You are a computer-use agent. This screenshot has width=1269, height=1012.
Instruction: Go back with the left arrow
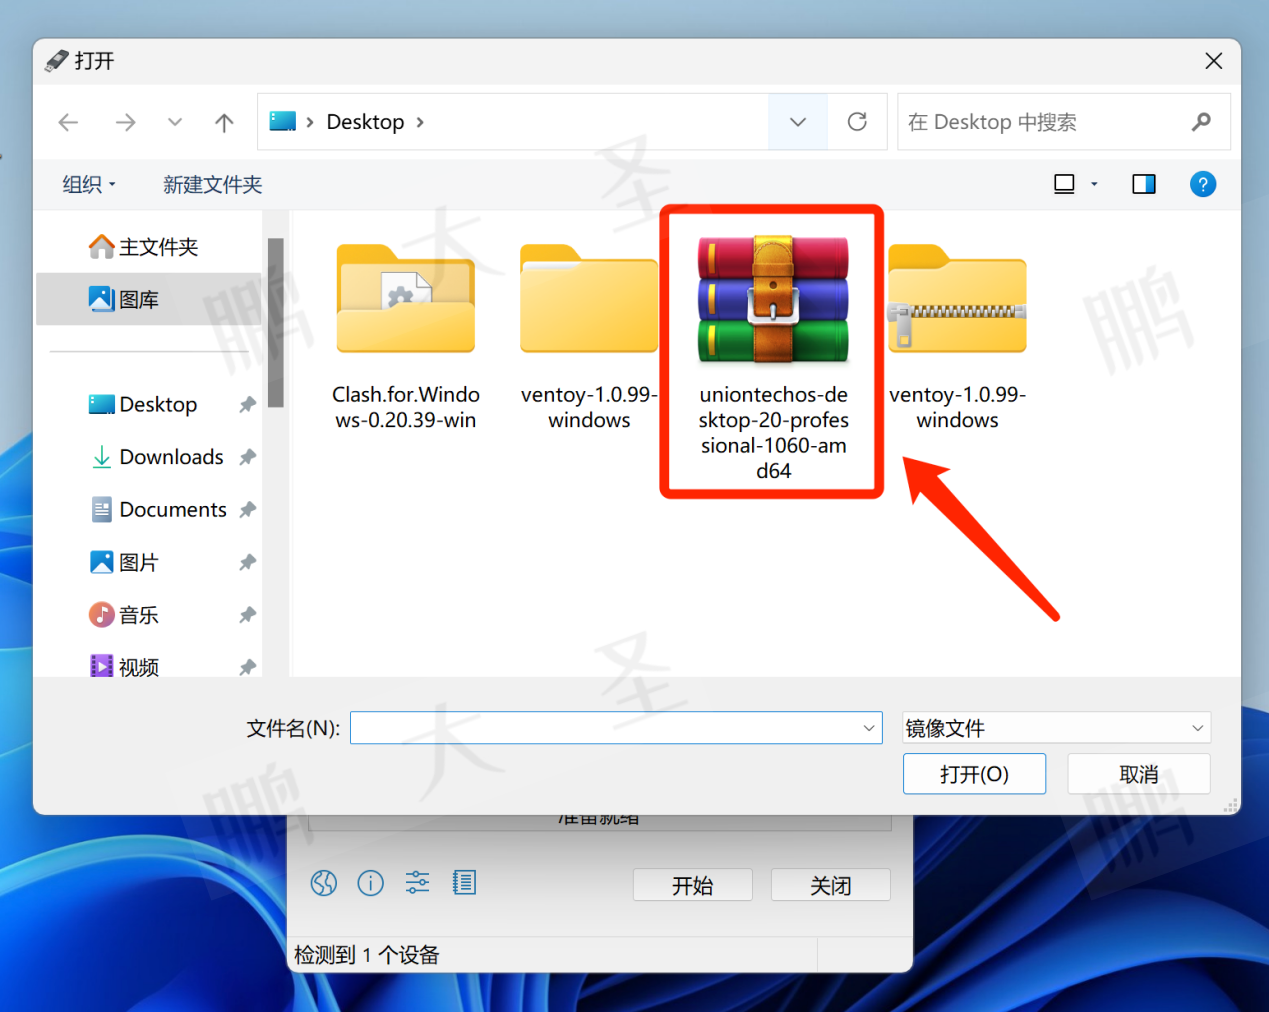68,122
